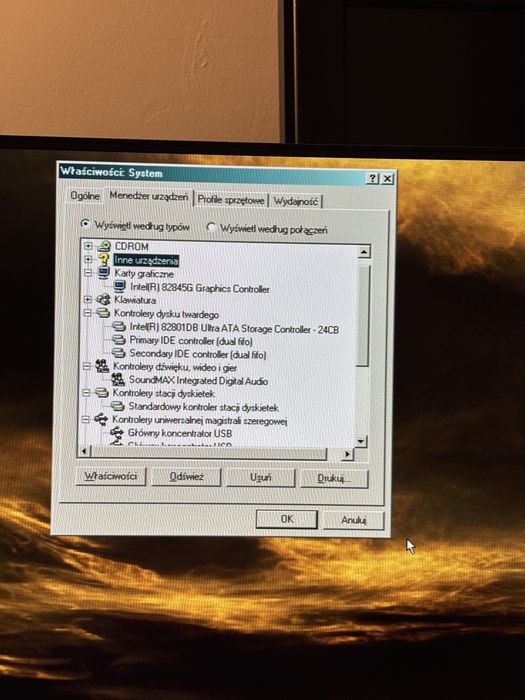Screen dimensions: 525x700
Task: Click the Główny koncentrator USB icon
Action: click(117, 433)
